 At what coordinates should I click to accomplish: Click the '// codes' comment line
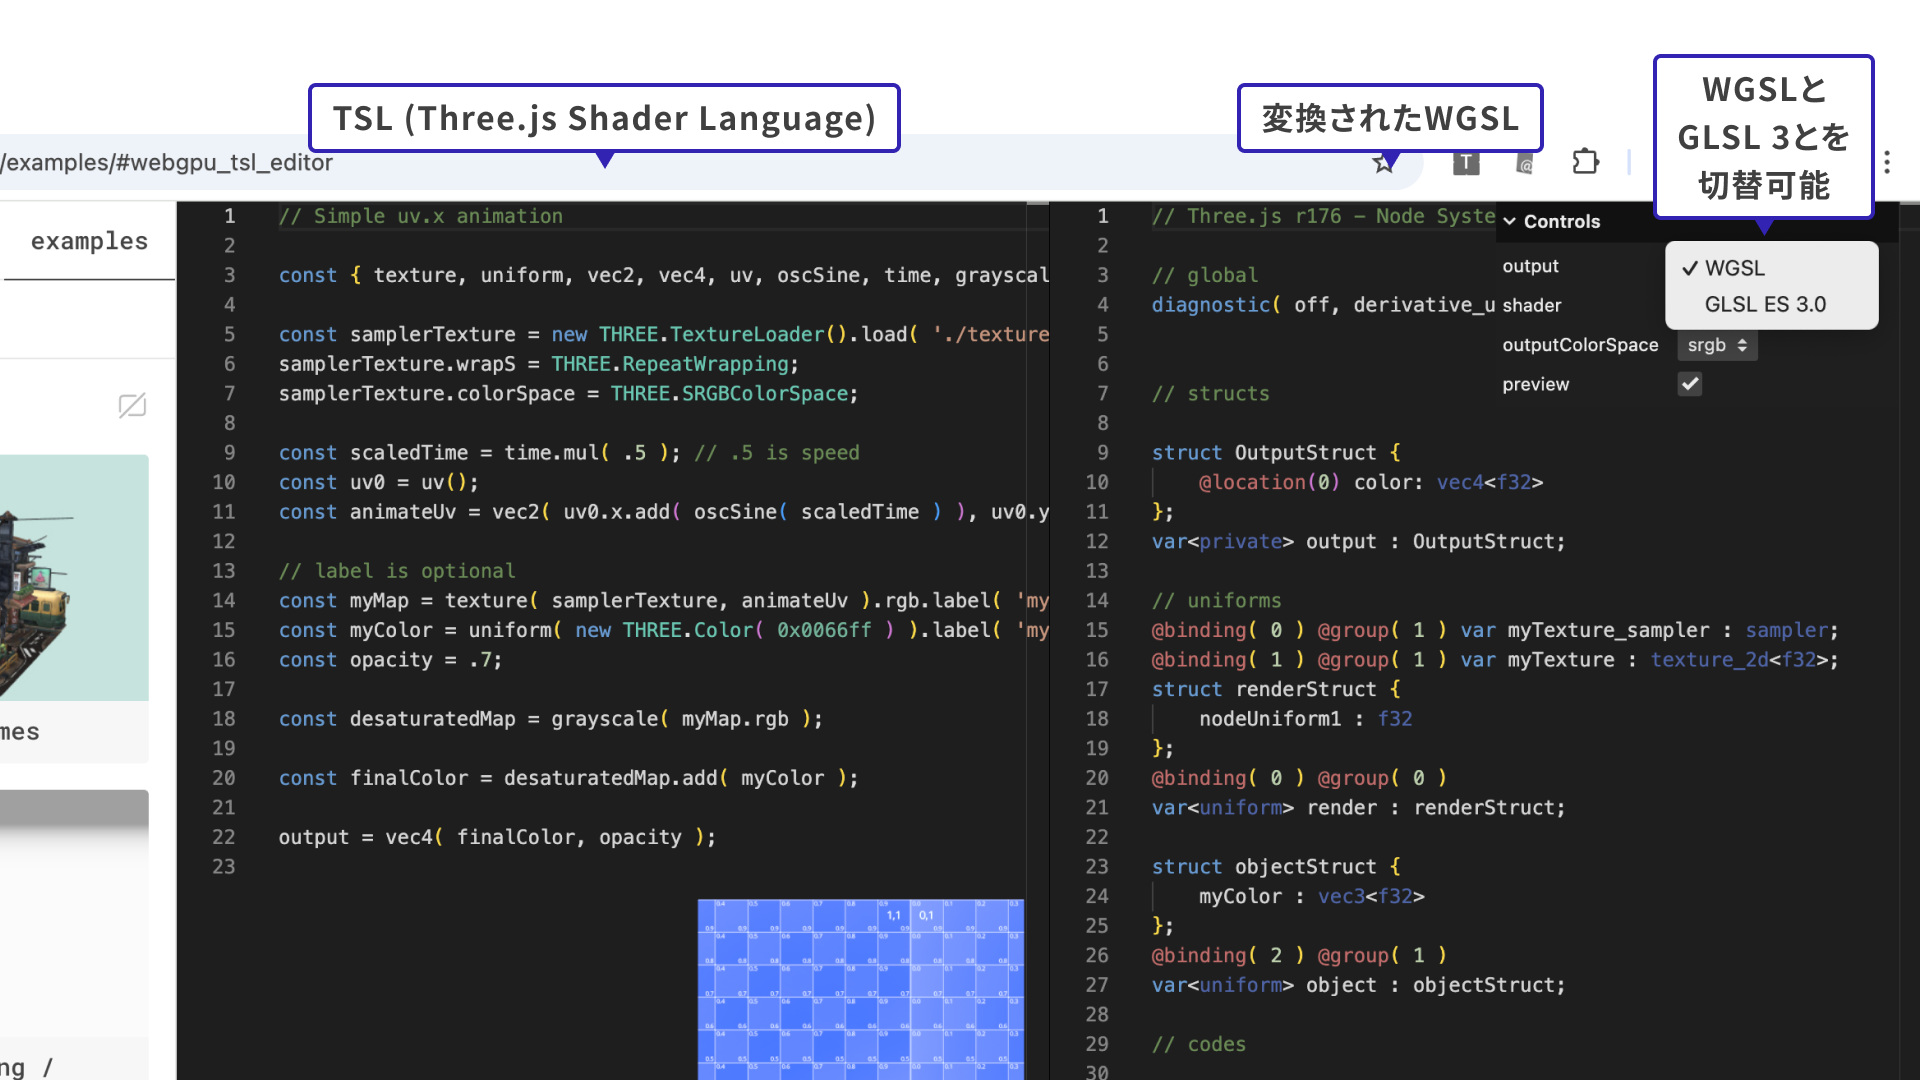[1198, 1044]
